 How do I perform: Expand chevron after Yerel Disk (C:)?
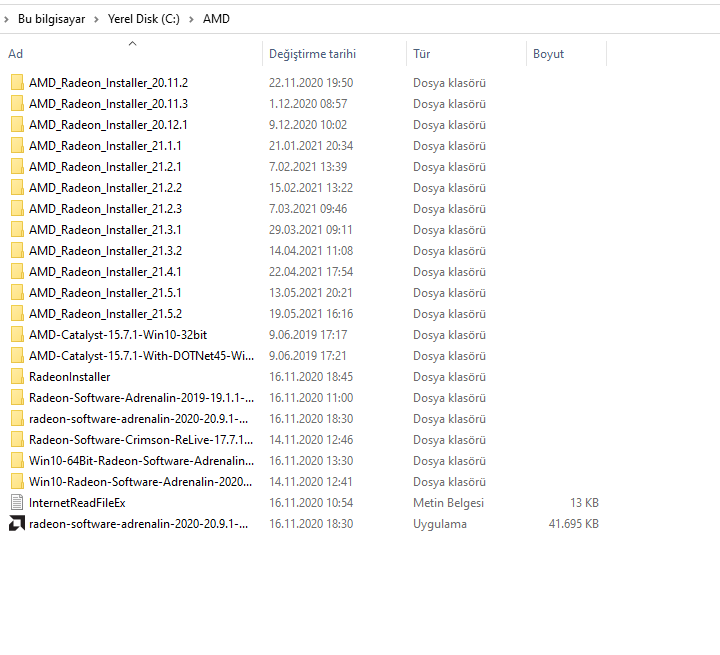coord(191,19)
